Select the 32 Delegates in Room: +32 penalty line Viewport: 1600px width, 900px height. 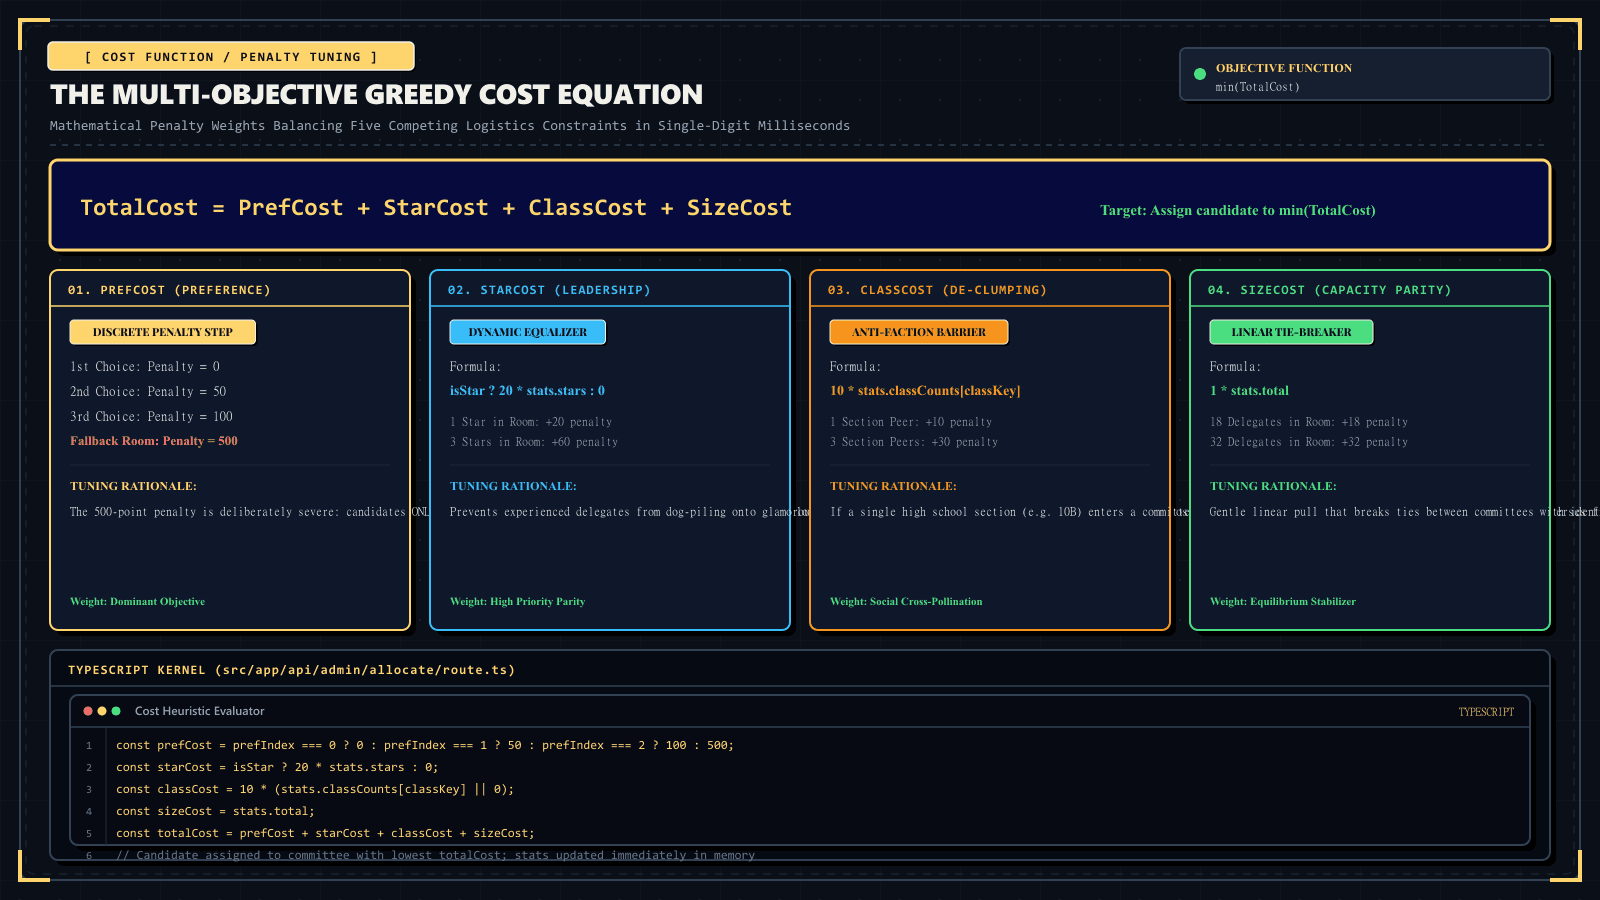[x=1309, y=442]
